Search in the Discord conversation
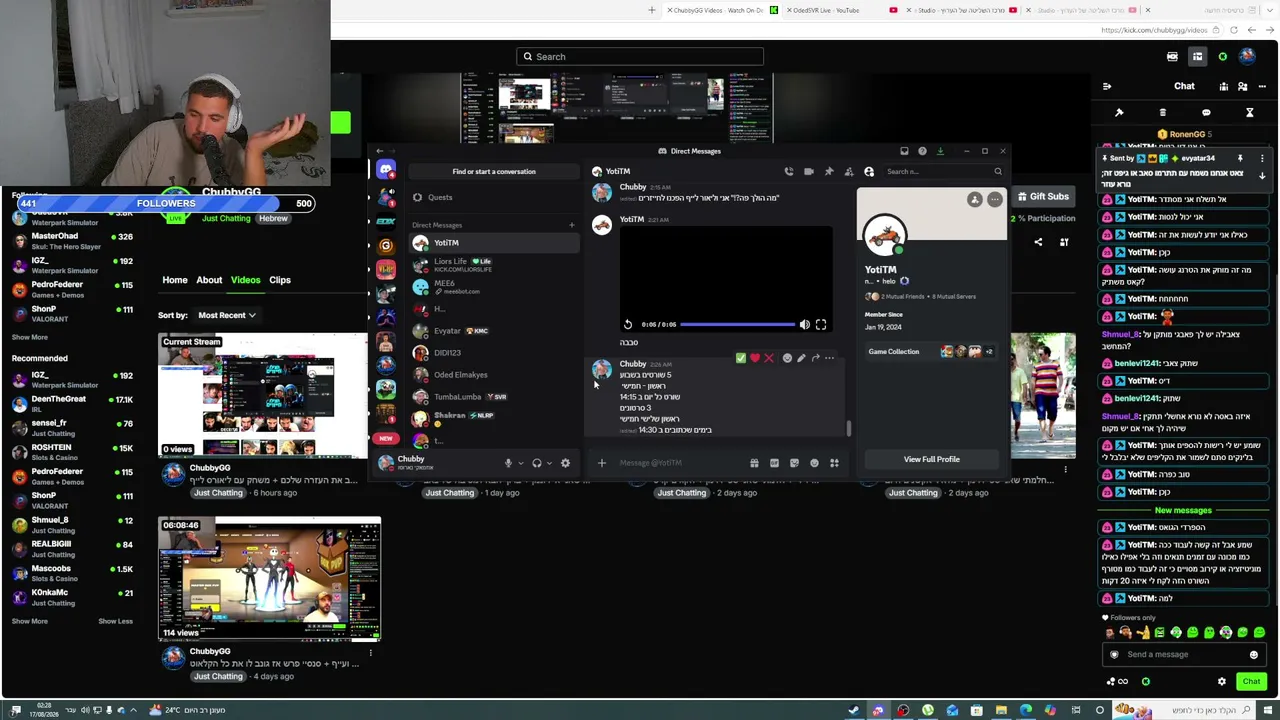1280x720 pixels. tap(943, 172)
